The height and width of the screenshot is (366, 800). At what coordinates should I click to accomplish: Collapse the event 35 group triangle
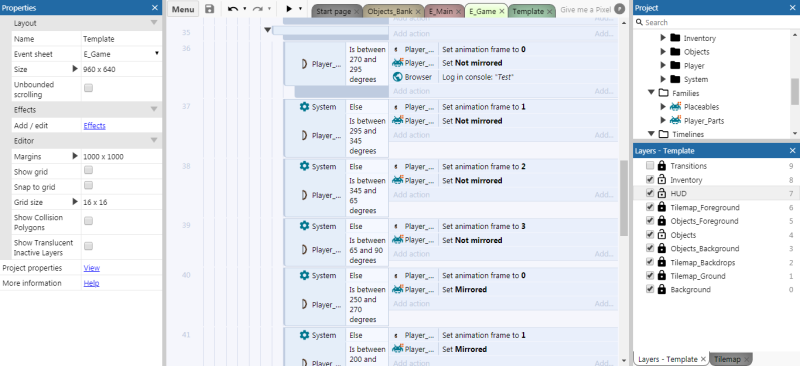pos(267,30)
